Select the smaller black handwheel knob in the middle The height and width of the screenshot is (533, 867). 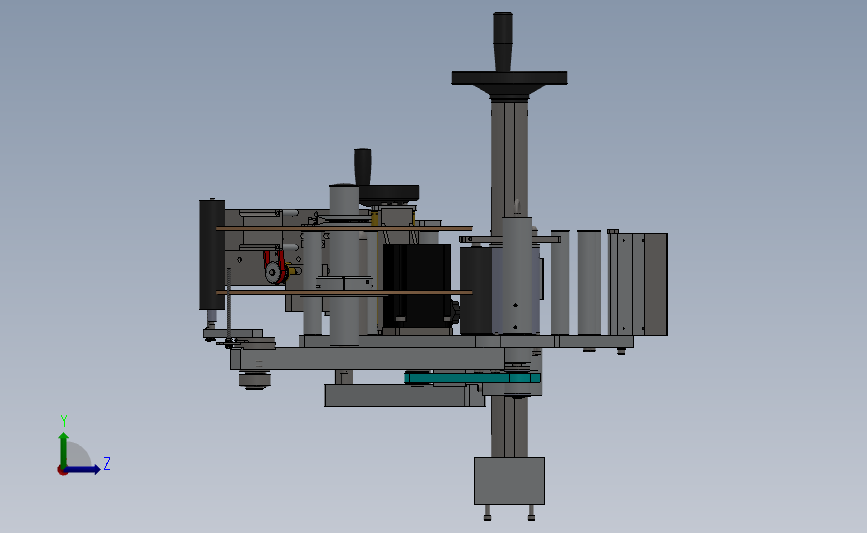[363, 166]
